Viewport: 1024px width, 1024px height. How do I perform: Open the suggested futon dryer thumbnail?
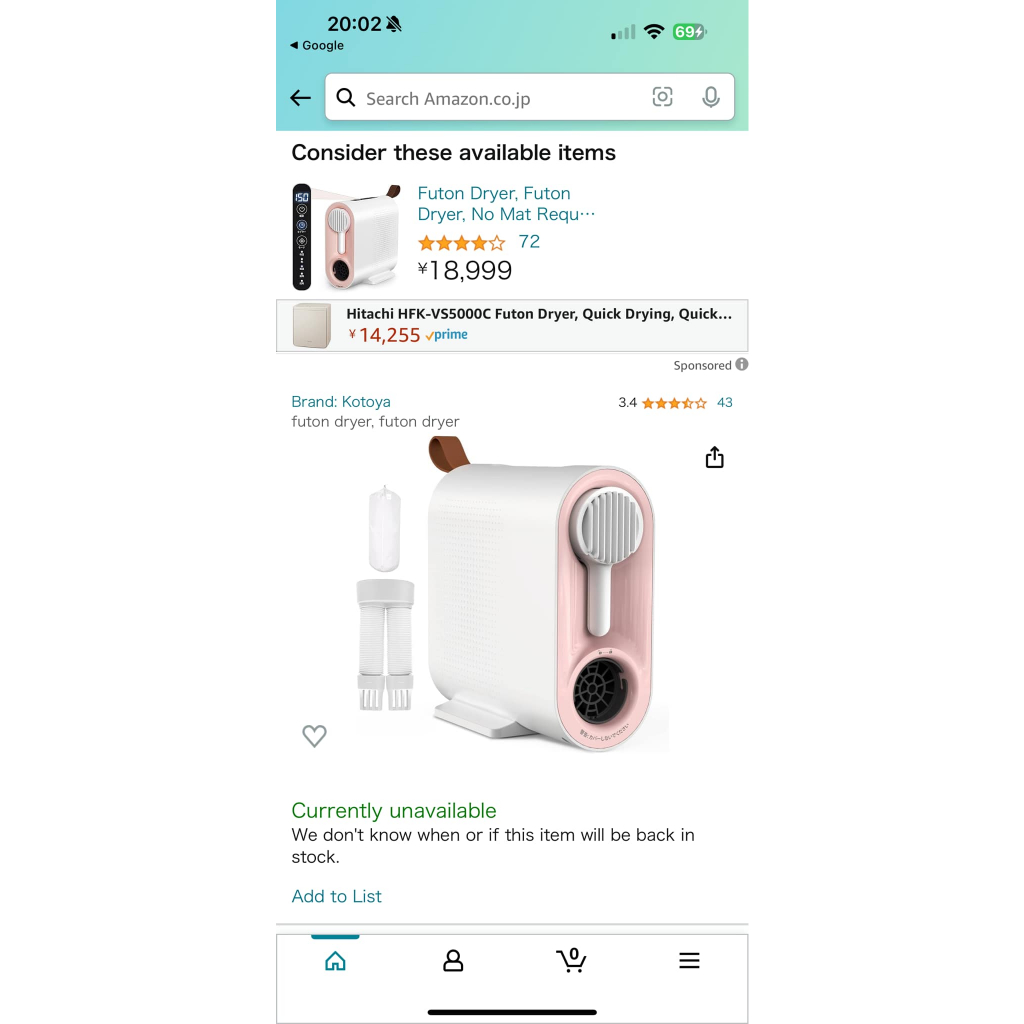click(x=346, y=237)
